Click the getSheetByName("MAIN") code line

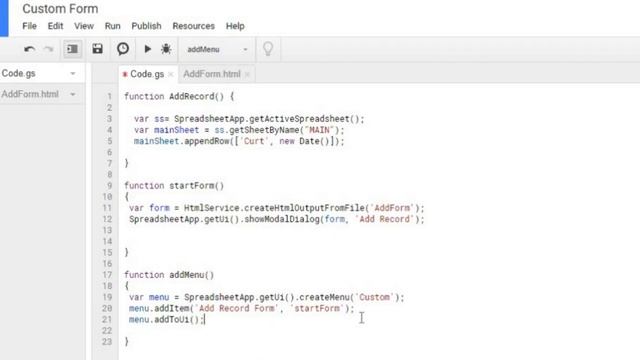coord(239,130)
